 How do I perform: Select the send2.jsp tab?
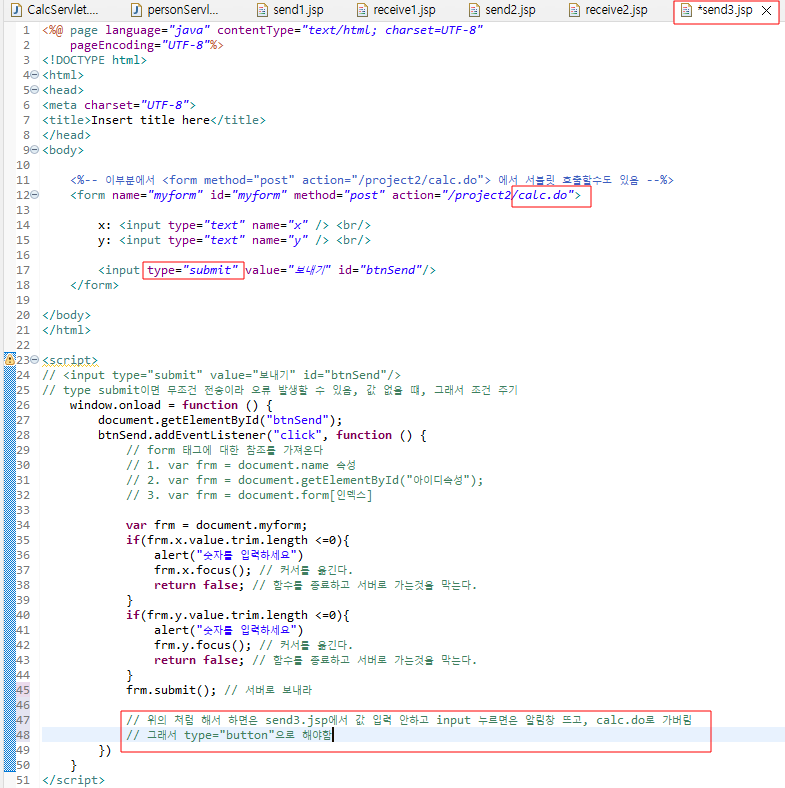click(x=502, y=10)
